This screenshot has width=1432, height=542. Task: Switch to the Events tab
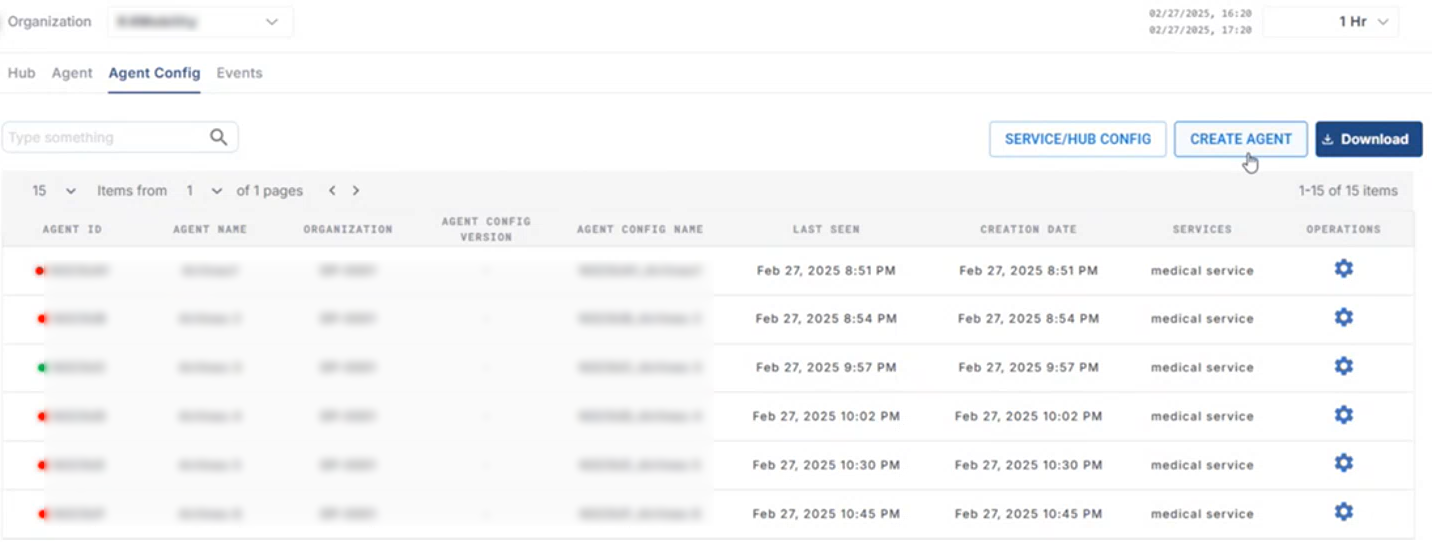tap(239, 73)
